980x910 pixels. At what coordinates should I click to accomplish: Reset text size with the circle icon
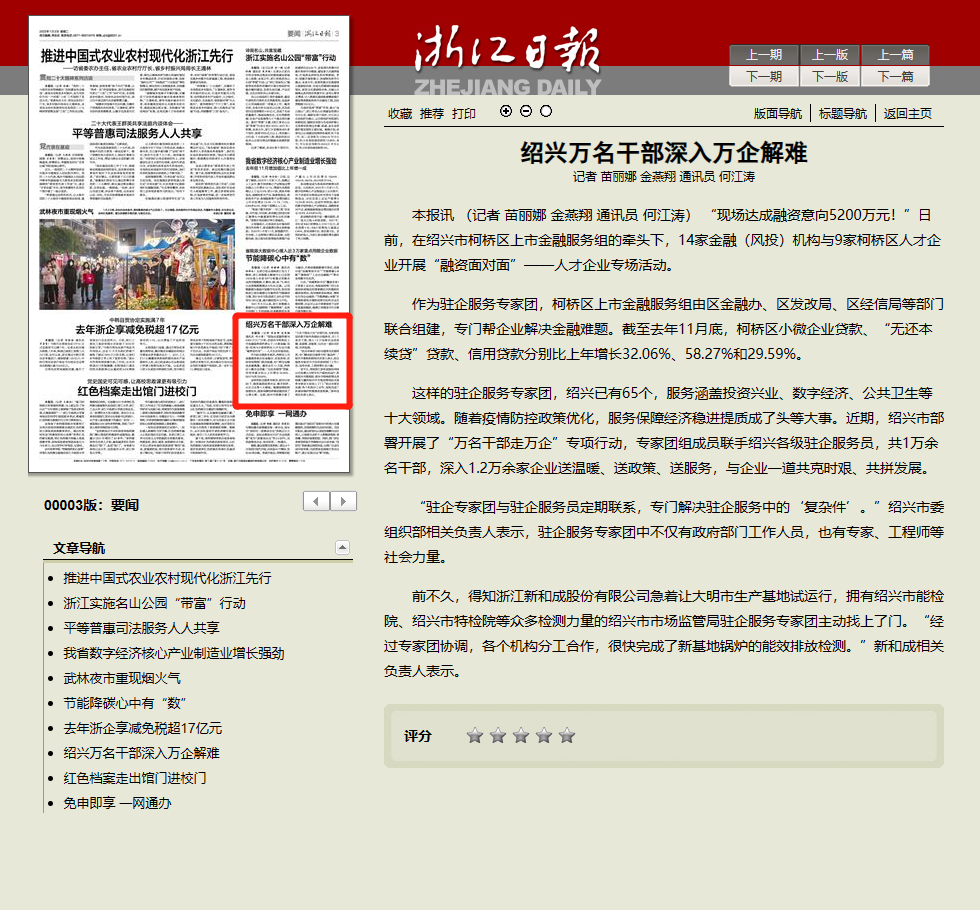(546, 111)
